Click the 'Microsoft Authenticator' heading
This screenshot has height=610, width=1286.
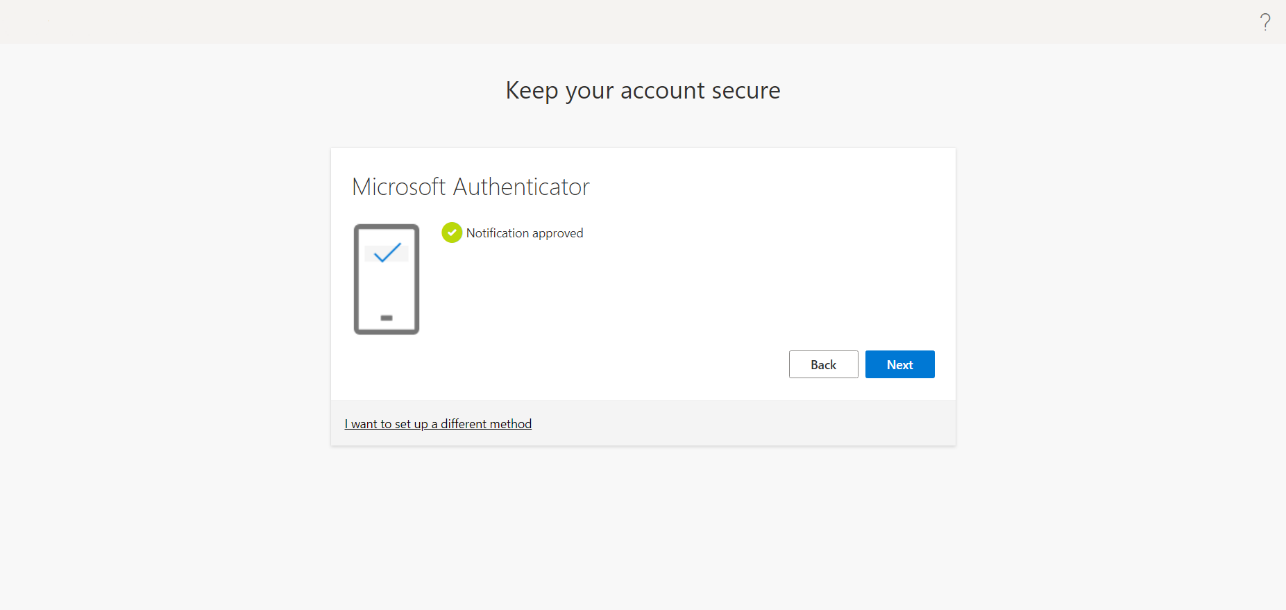tap(471, 186)
